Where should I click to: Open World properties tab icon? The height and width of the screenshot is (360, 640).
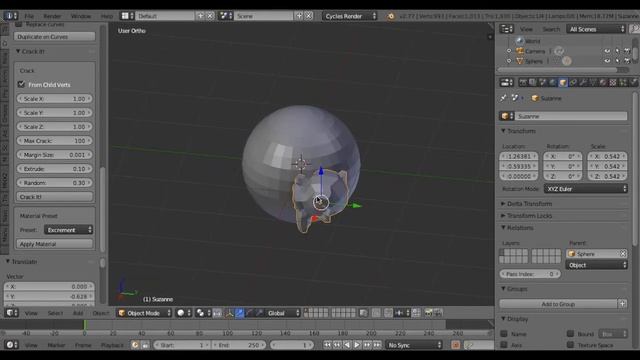[553, 82]
